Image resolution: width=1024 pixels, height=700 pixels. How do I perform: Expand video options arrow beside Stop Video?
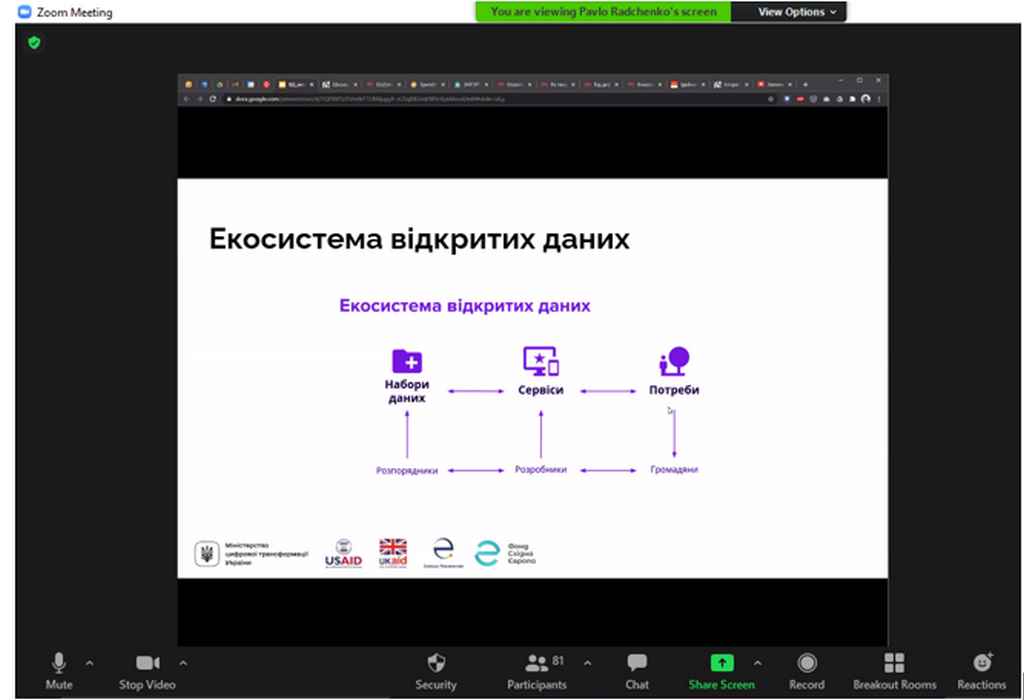click(183, 662)
